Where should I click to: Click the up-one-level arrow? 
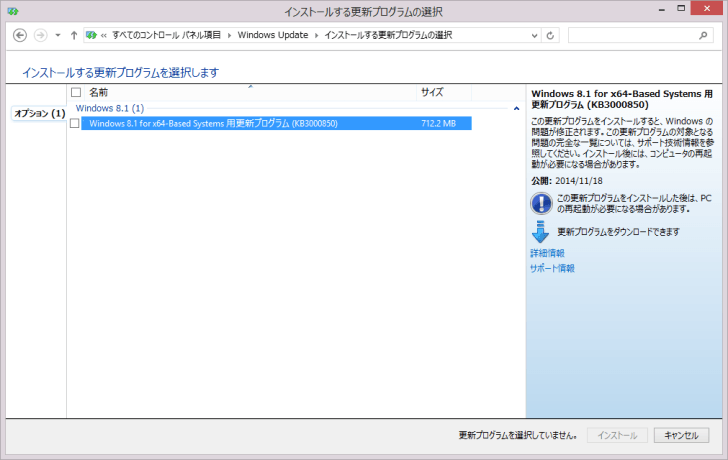point(74,35)
